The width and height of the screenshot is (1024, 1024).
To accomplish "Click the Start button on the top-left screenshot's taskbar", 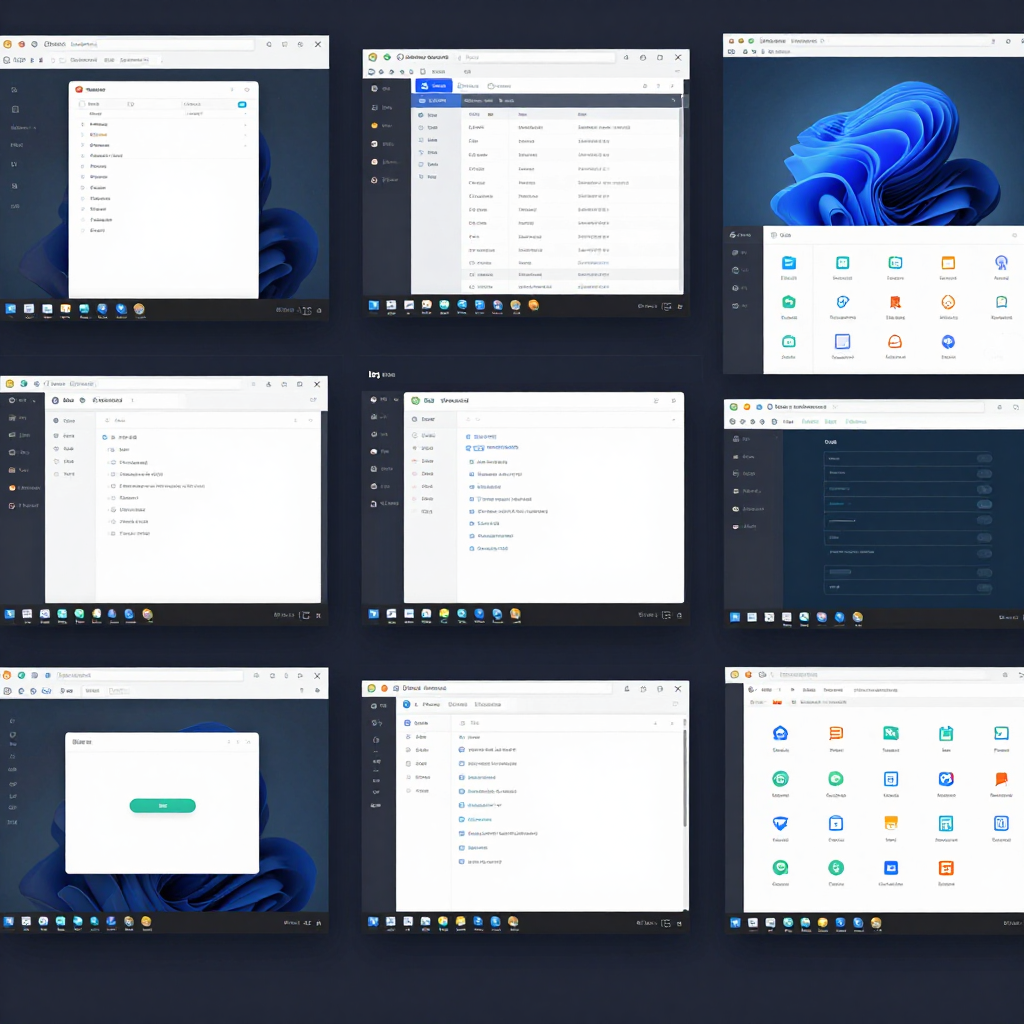I will pos(11,310).
